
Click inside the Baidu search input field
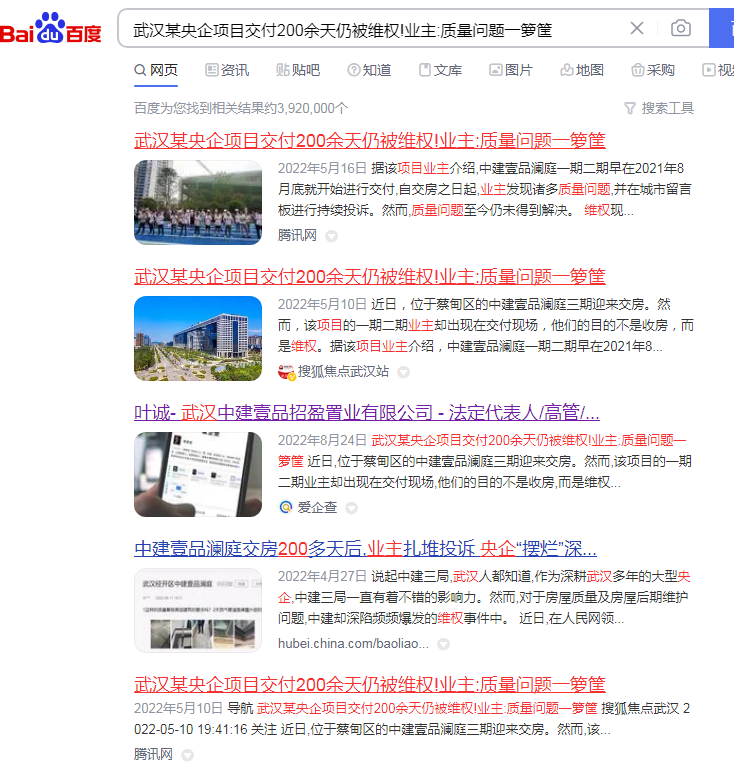(x=370, y=28)
